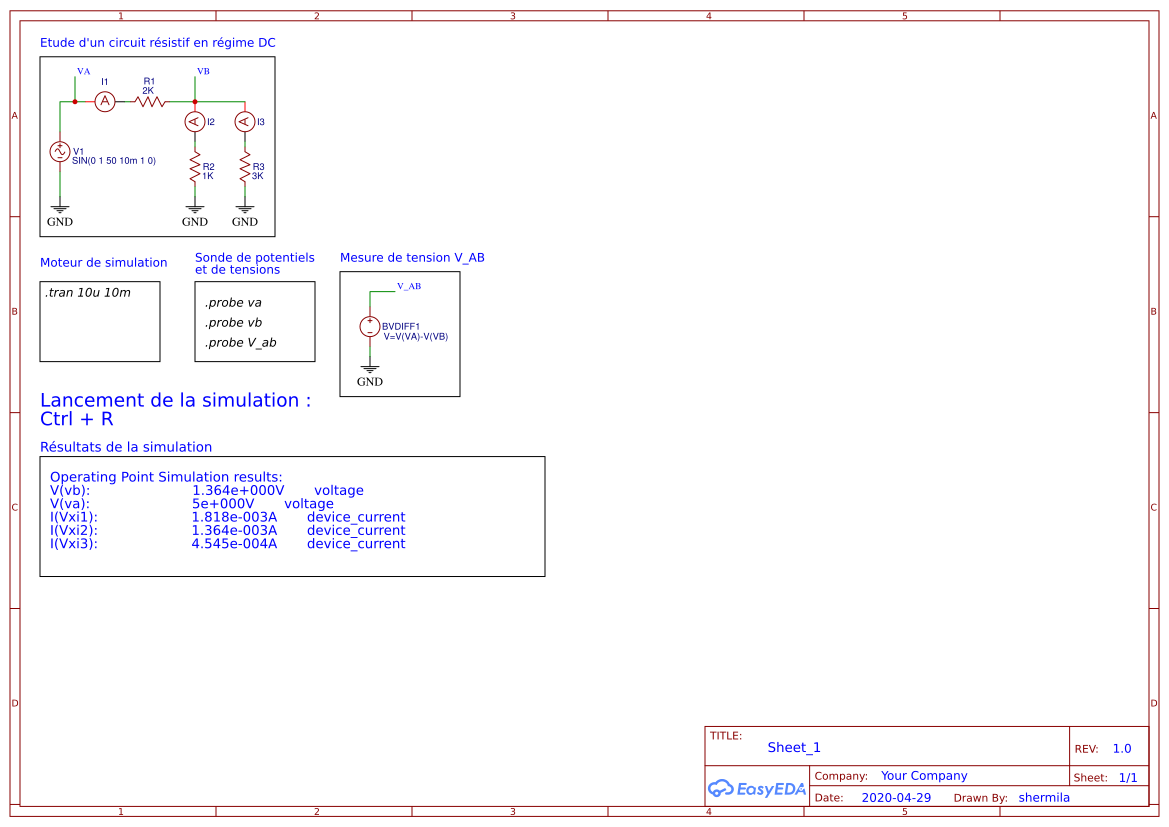This screenshot has width=1169, height=827.
Task: Select the current probe I3 symbol
Action: [243, 122]
